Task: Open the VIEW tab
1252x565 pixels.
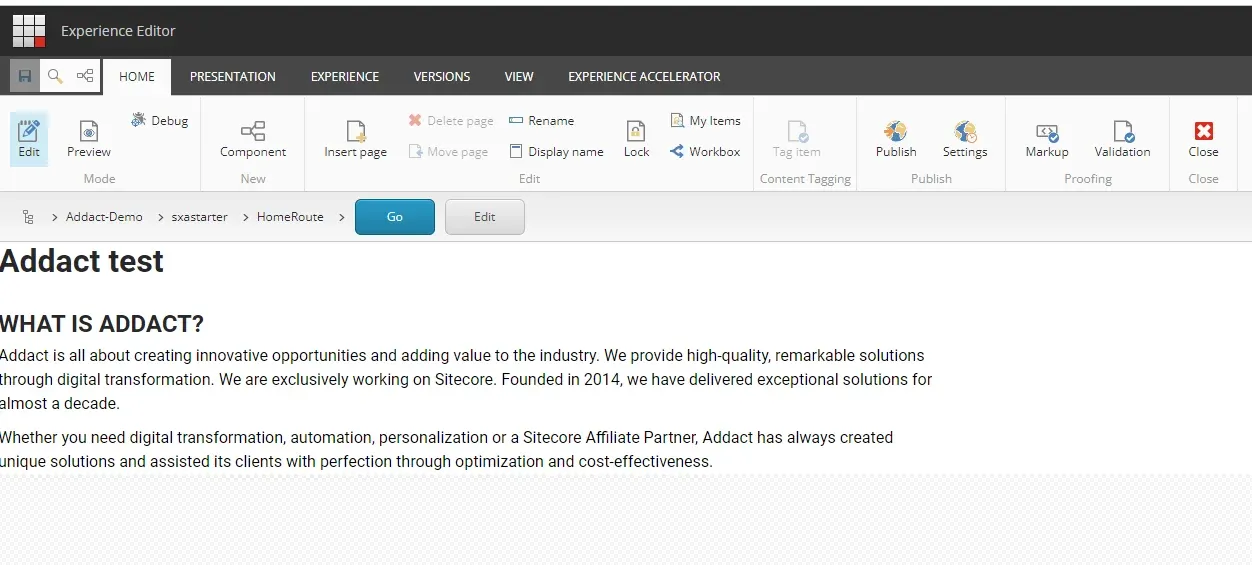Action: pyautogui.click(x=519, y=76)
